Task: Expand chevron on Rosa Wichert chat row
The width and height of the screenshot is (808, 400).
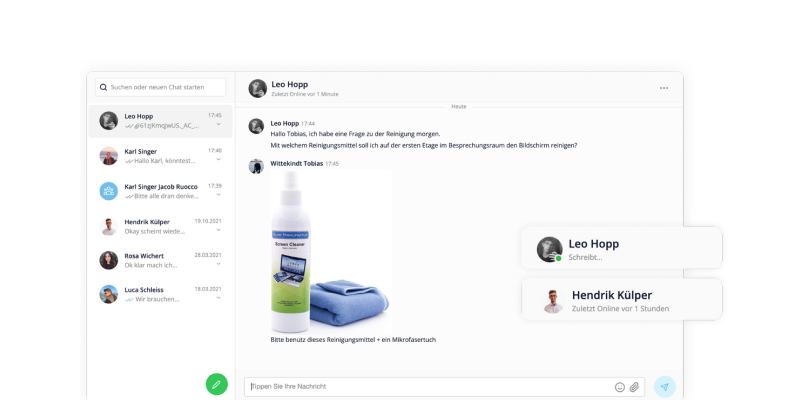Action: coord(218,264)
